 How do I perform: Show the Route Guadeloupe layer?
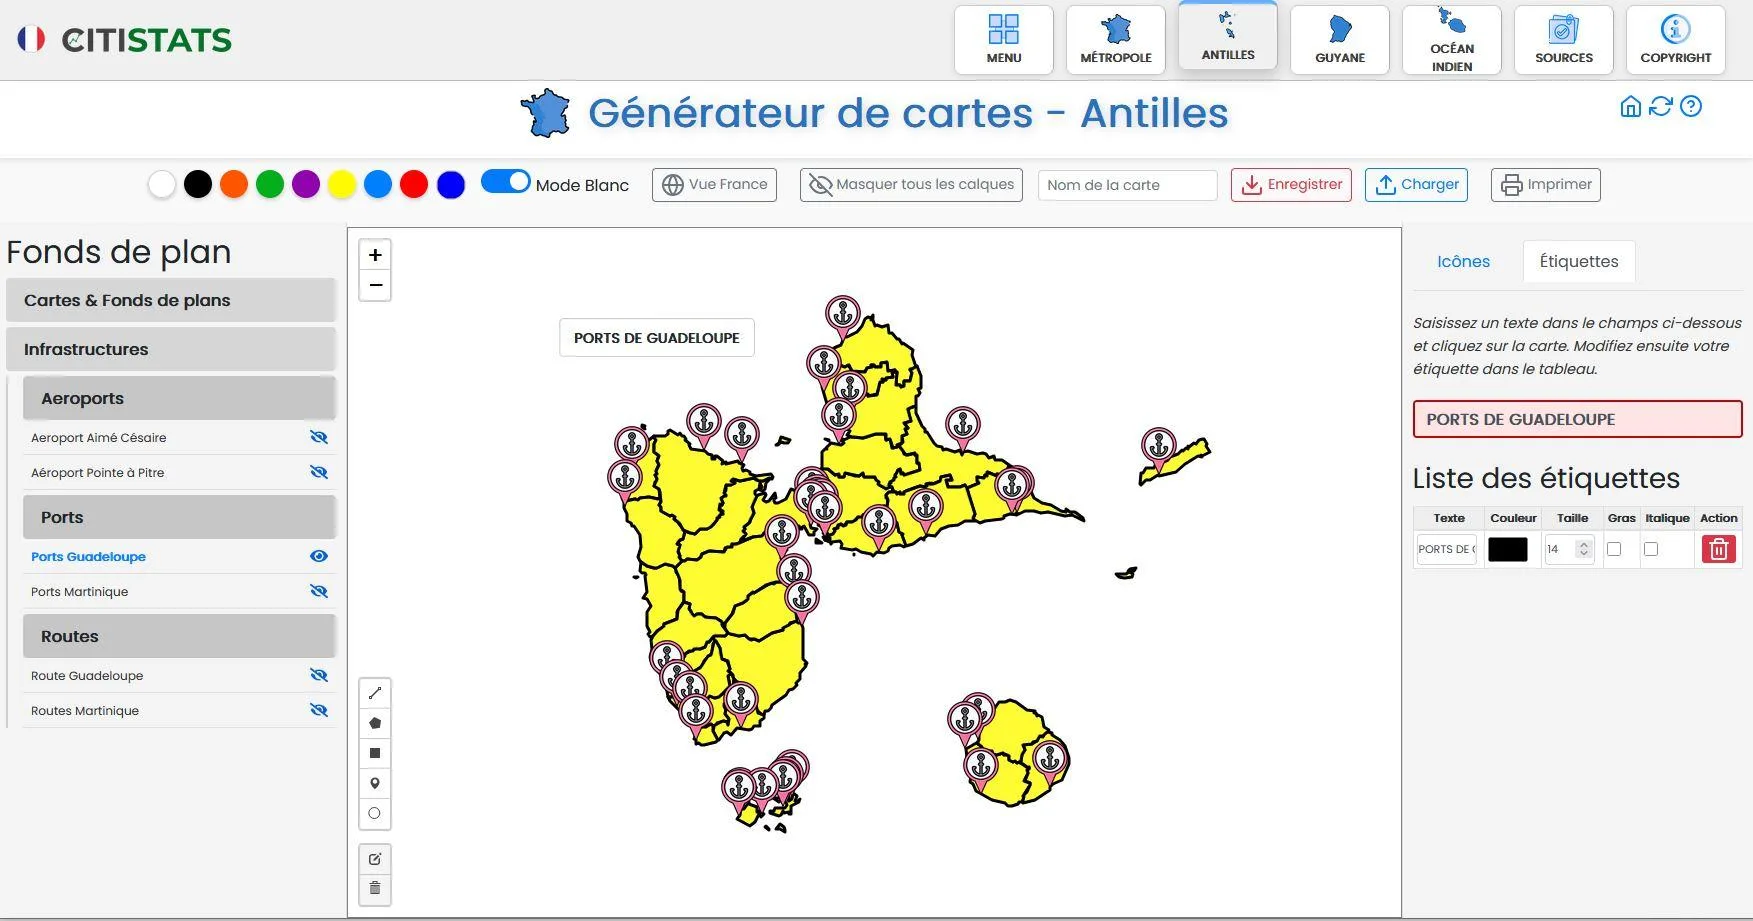(x=319, y=675)
